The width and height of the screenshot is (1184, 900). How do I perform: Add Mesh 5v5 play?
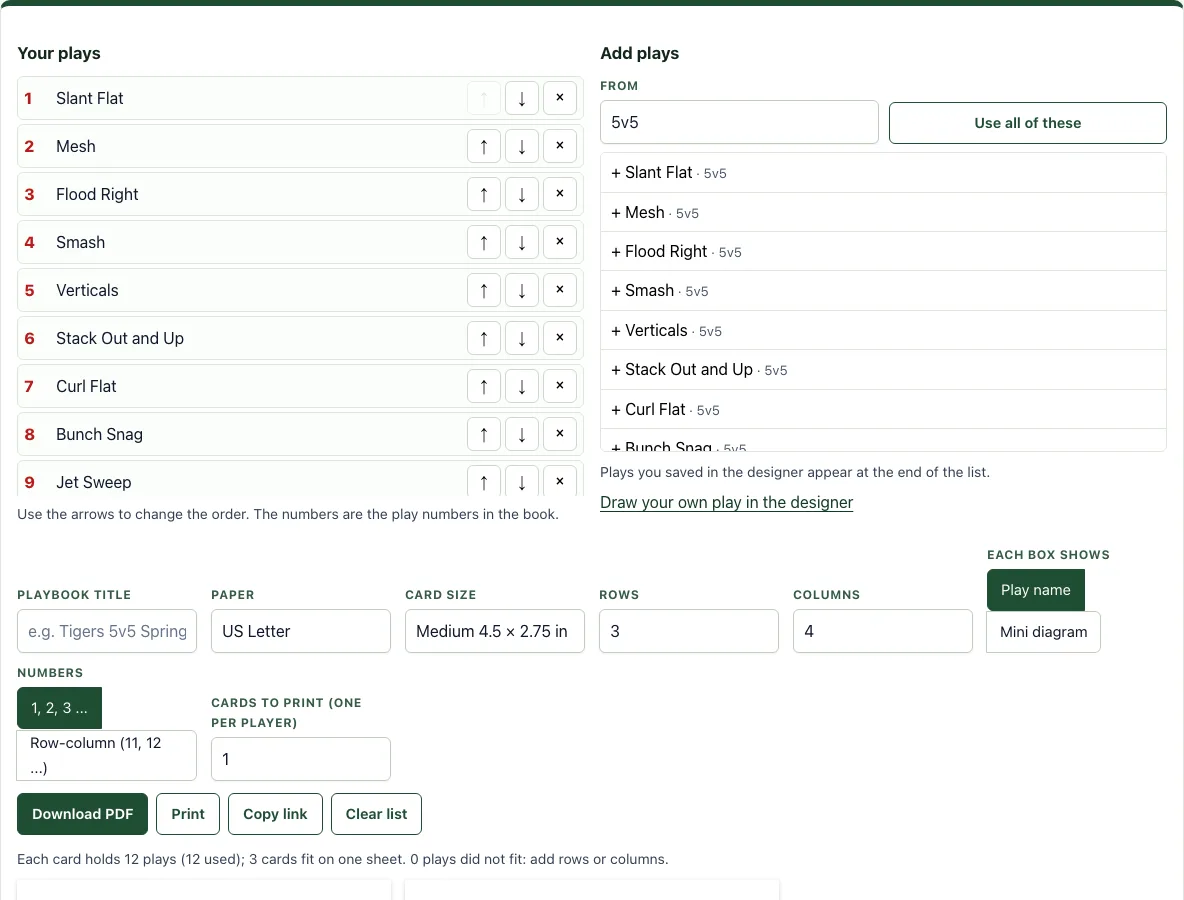[x=883, y=212]
